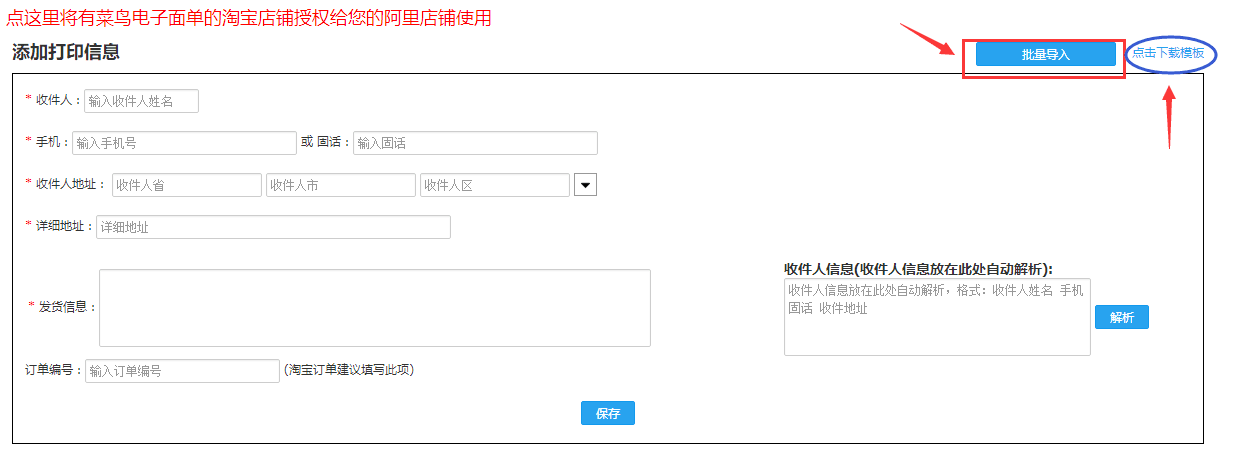Image resolution: width=1246 pixels, height=456 pixels.
Task: Click the 收件人省 province field
Action: 186,185
